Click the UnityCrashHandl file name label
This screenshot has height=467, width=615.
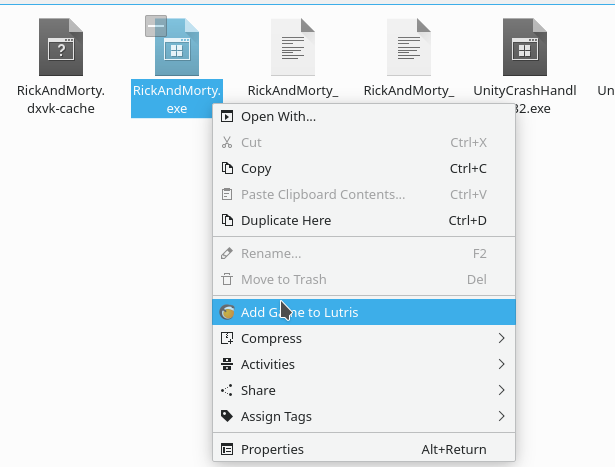[525, 91]
